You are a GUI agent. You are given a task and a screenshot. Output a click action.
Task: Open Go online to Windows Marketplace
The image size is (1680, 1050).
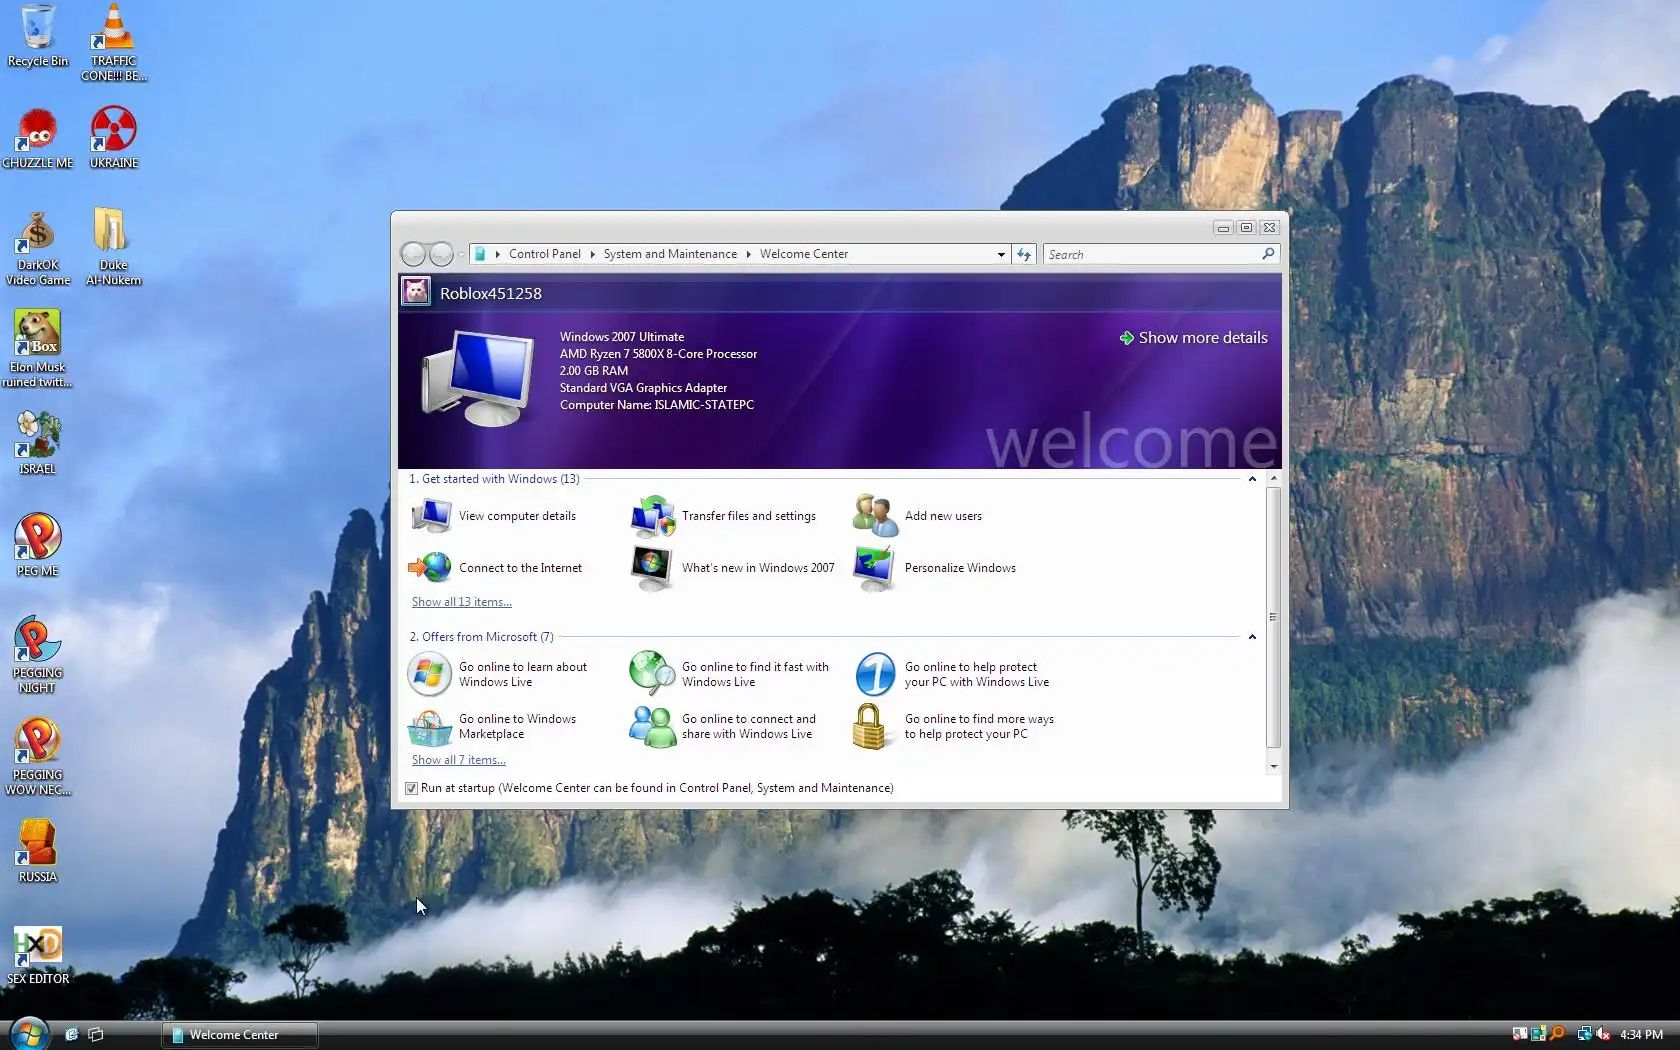point(493,726)
